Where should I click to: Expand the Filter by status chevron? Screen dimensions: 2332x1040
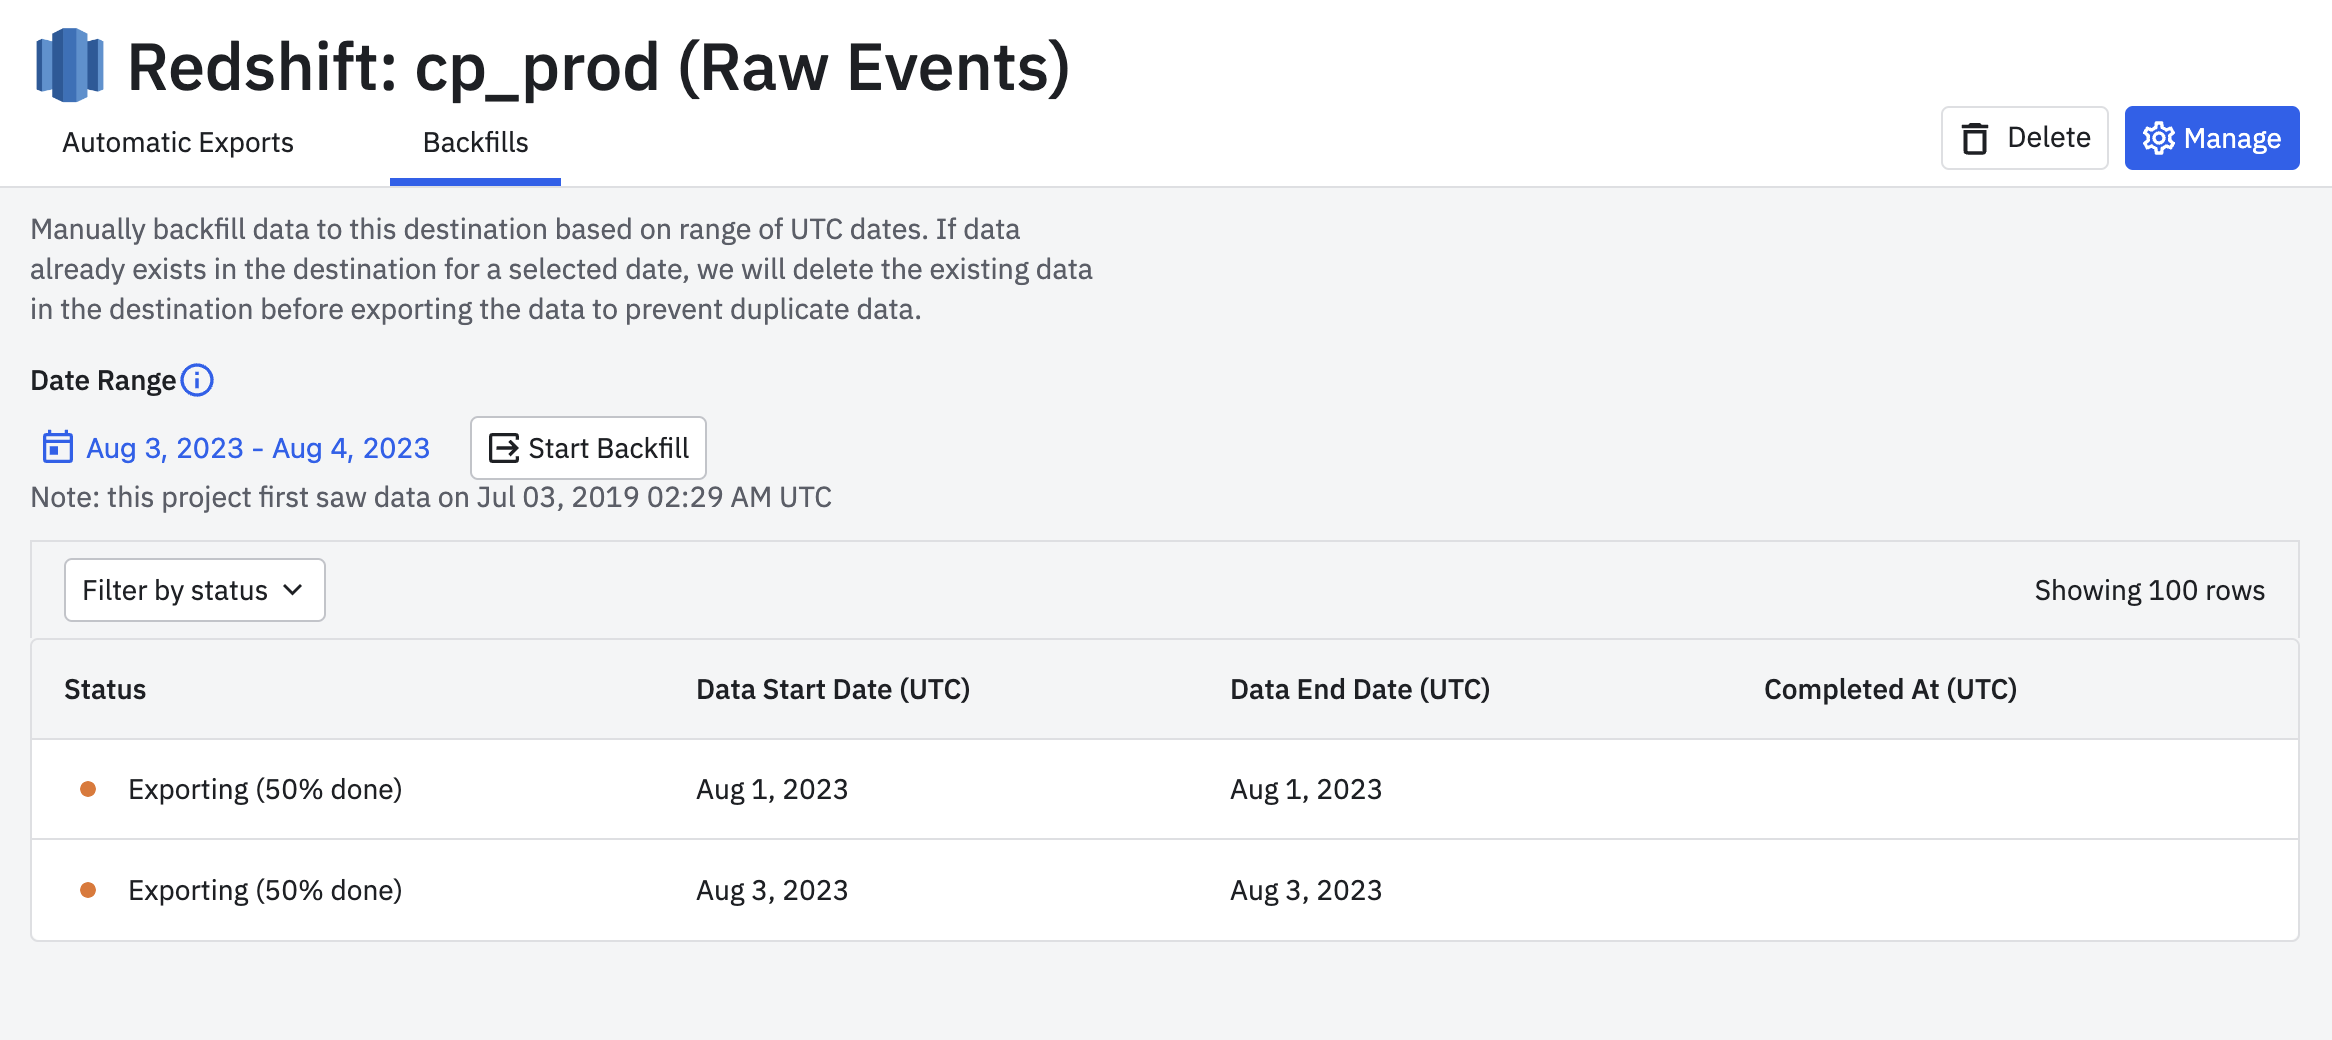click(293, 590)
